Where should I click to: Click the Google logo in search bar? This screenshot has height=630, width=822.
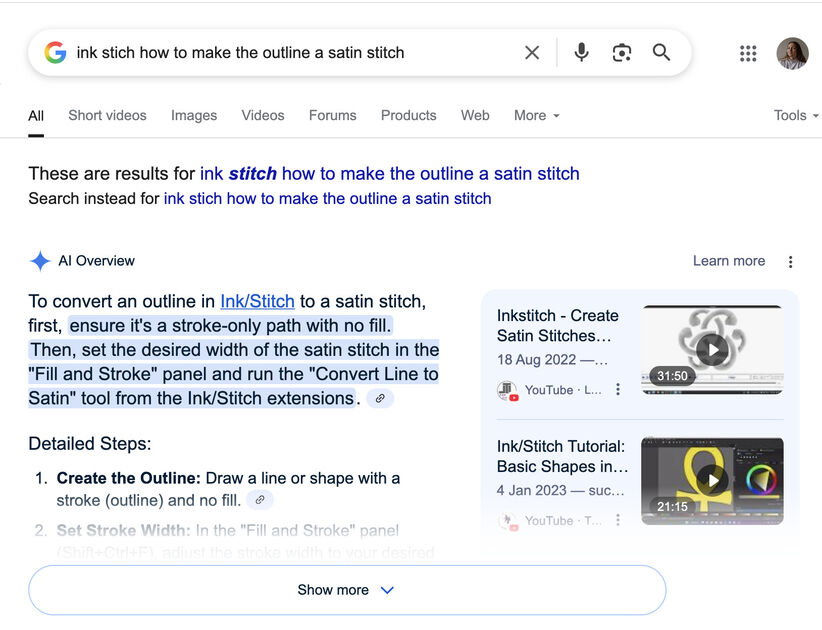55,52
